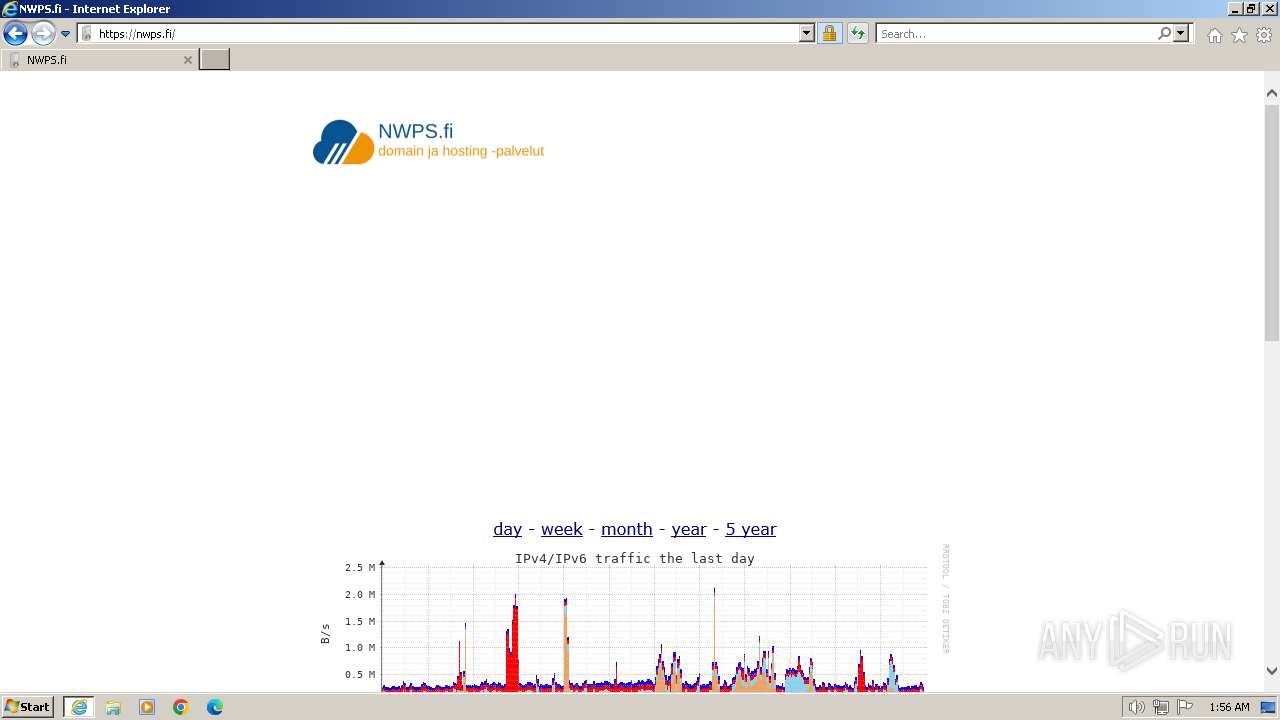The height and width of the screenshot is (720, 1280).
Task: Click 'domain ja hosting -palvelut' tagline
Action: 461,151
